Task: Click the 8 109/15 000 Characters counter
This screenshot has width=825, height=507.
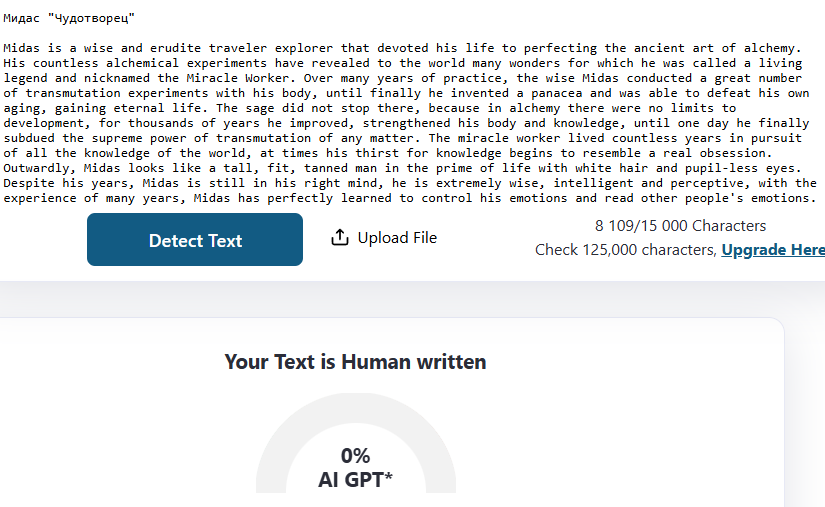Action: (x=680, y=226)
